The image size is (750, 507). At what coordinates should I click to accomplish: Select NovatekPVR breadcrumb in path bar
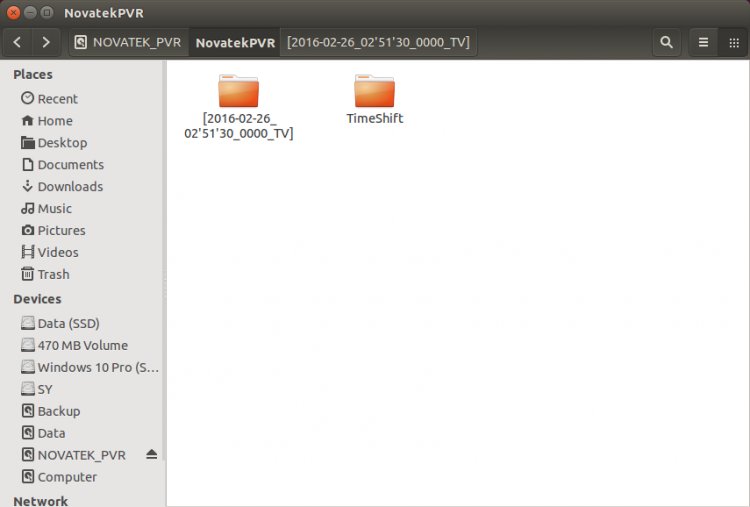coord(235,42)
